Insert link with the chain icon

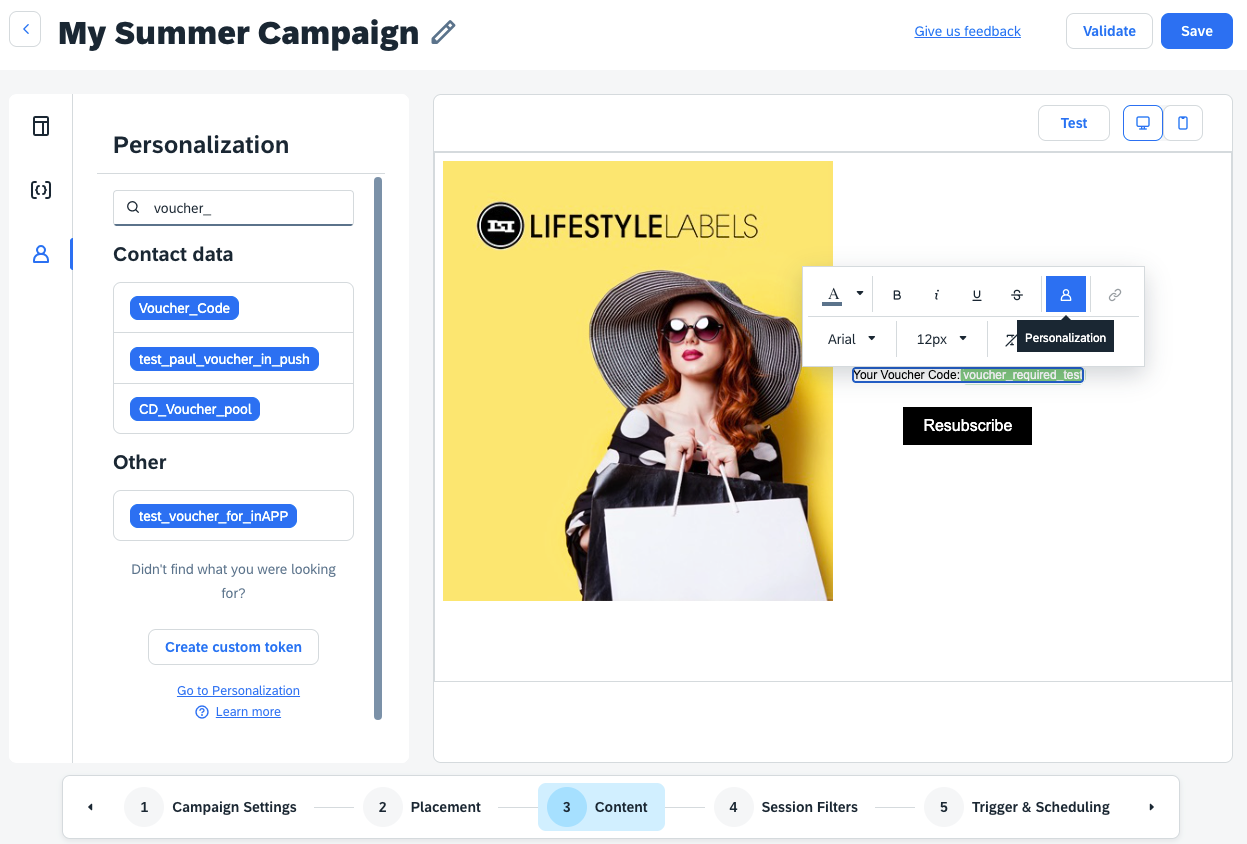click(x=1115, y=295)
